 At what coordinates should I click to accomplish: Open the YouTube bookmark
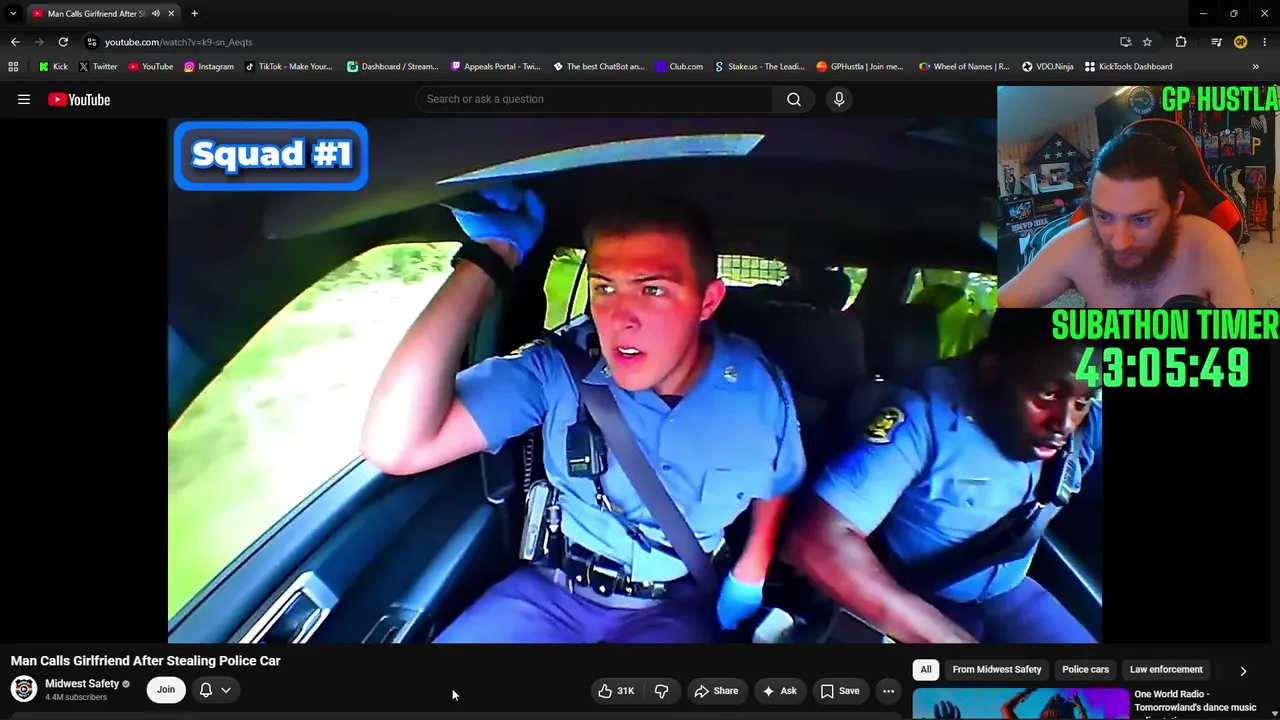tap(150, 67)
